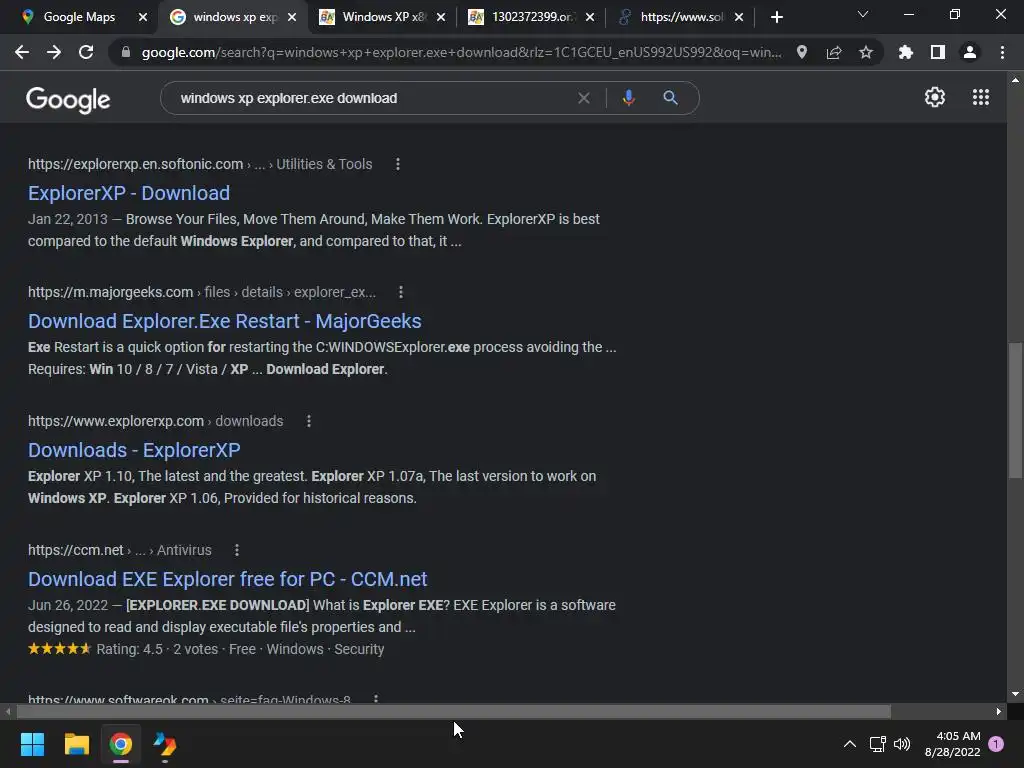The image size is (1024, 768).
Task: Open Downloads - ExplorerXP result
Action: click(x=134, y=450)
